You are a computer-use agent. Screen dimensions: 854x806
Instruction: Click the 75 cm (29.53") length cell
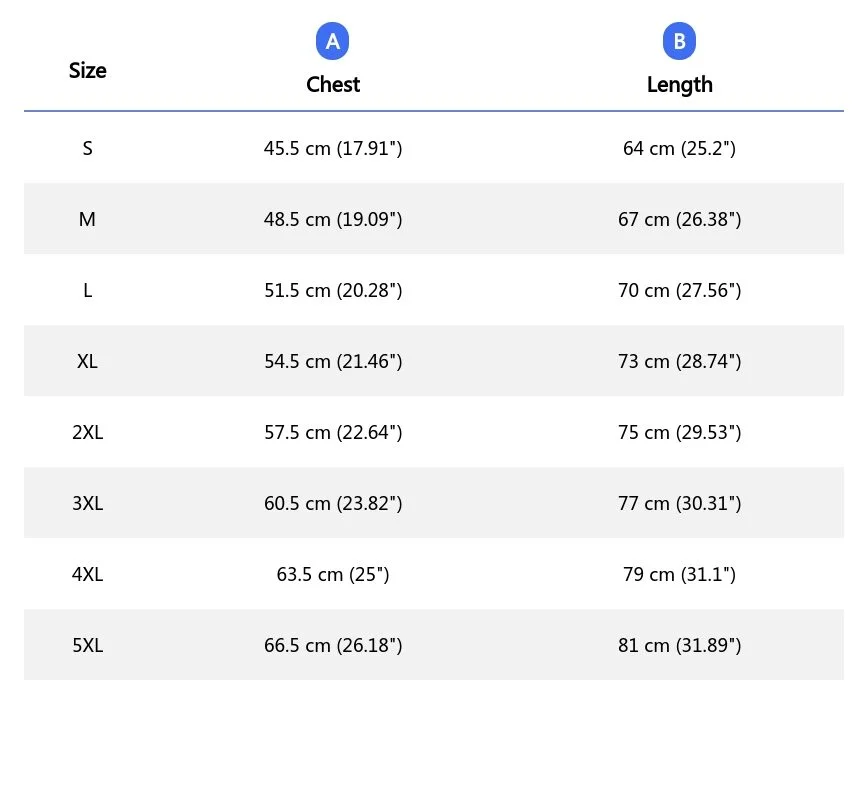(679, 432)
